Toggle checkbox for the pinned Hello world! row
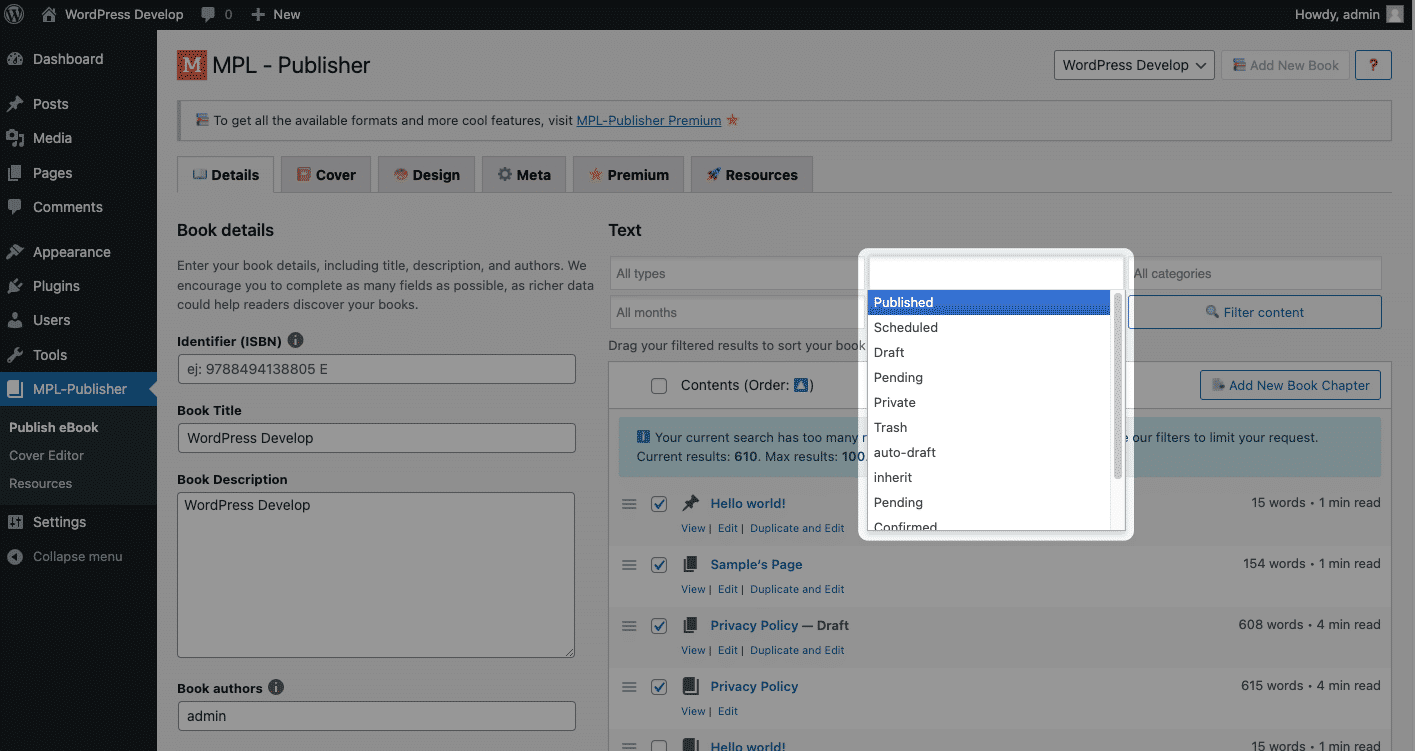The image size is (1415, 751). click(659, 504)
